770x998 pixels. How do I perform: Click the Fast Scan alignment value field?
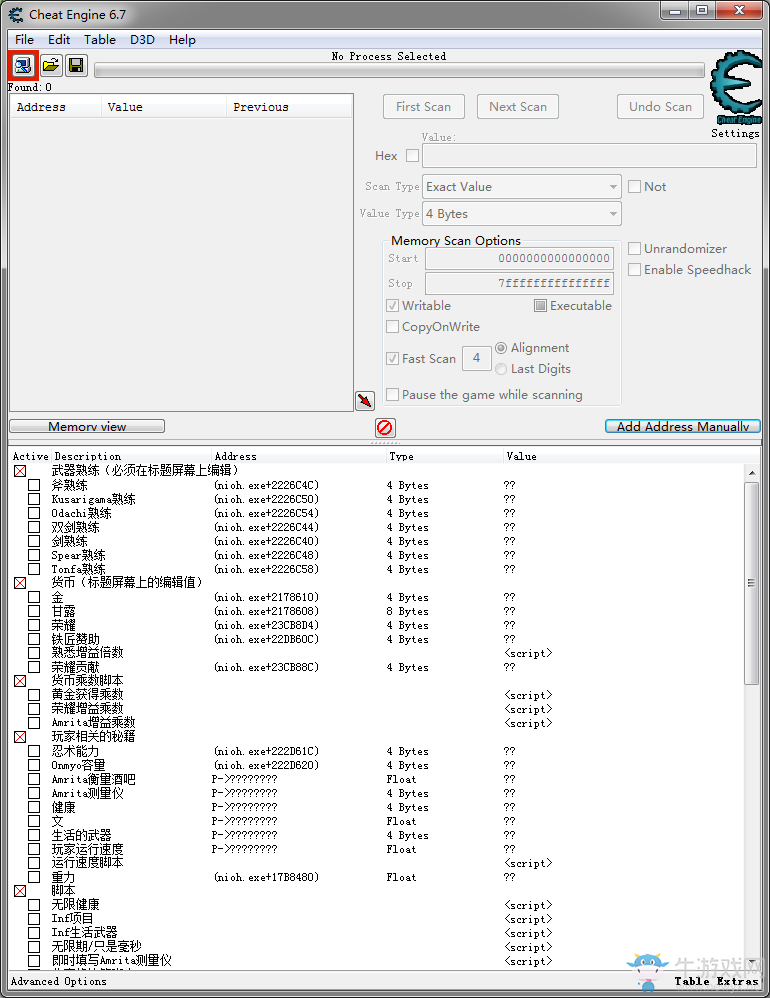click(477, 358)
